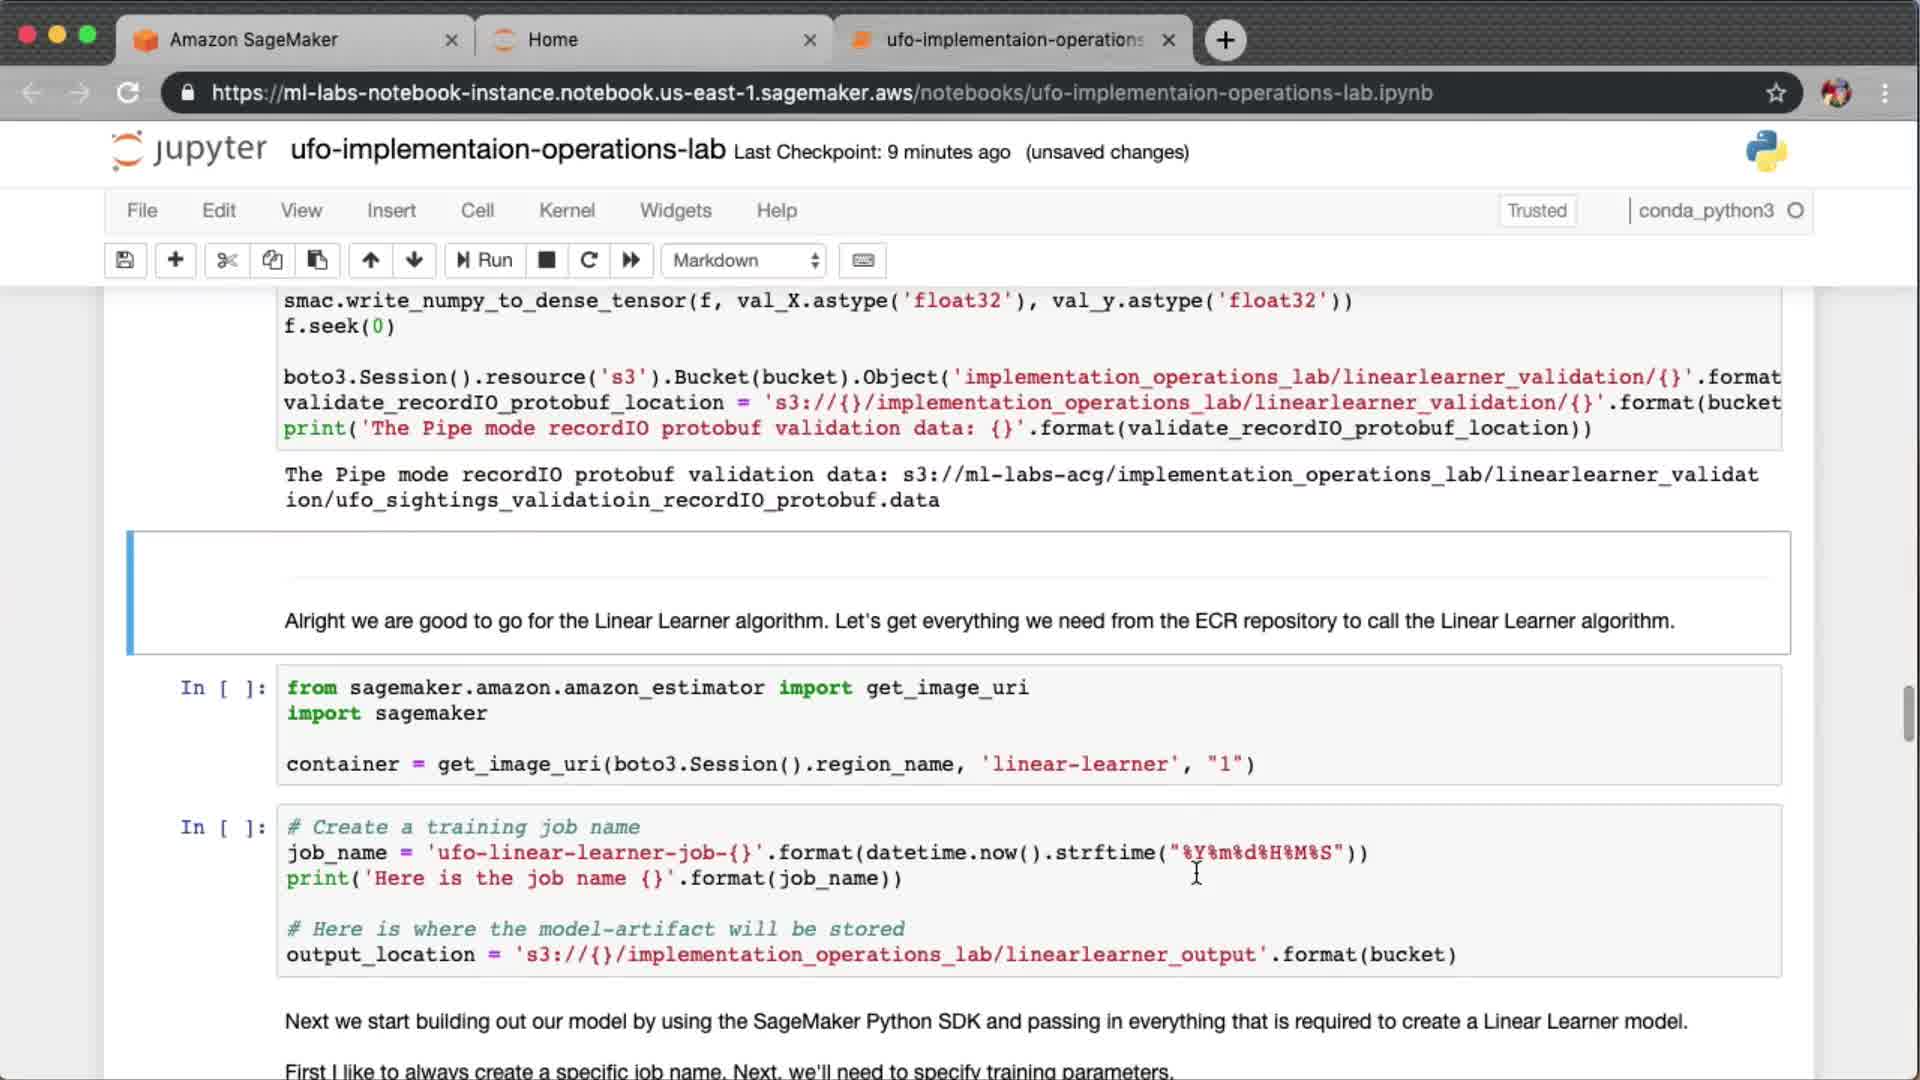The image size is (1920, 1080).
Task: Move selected cell up arrow
Action: (x=370, y=260)
